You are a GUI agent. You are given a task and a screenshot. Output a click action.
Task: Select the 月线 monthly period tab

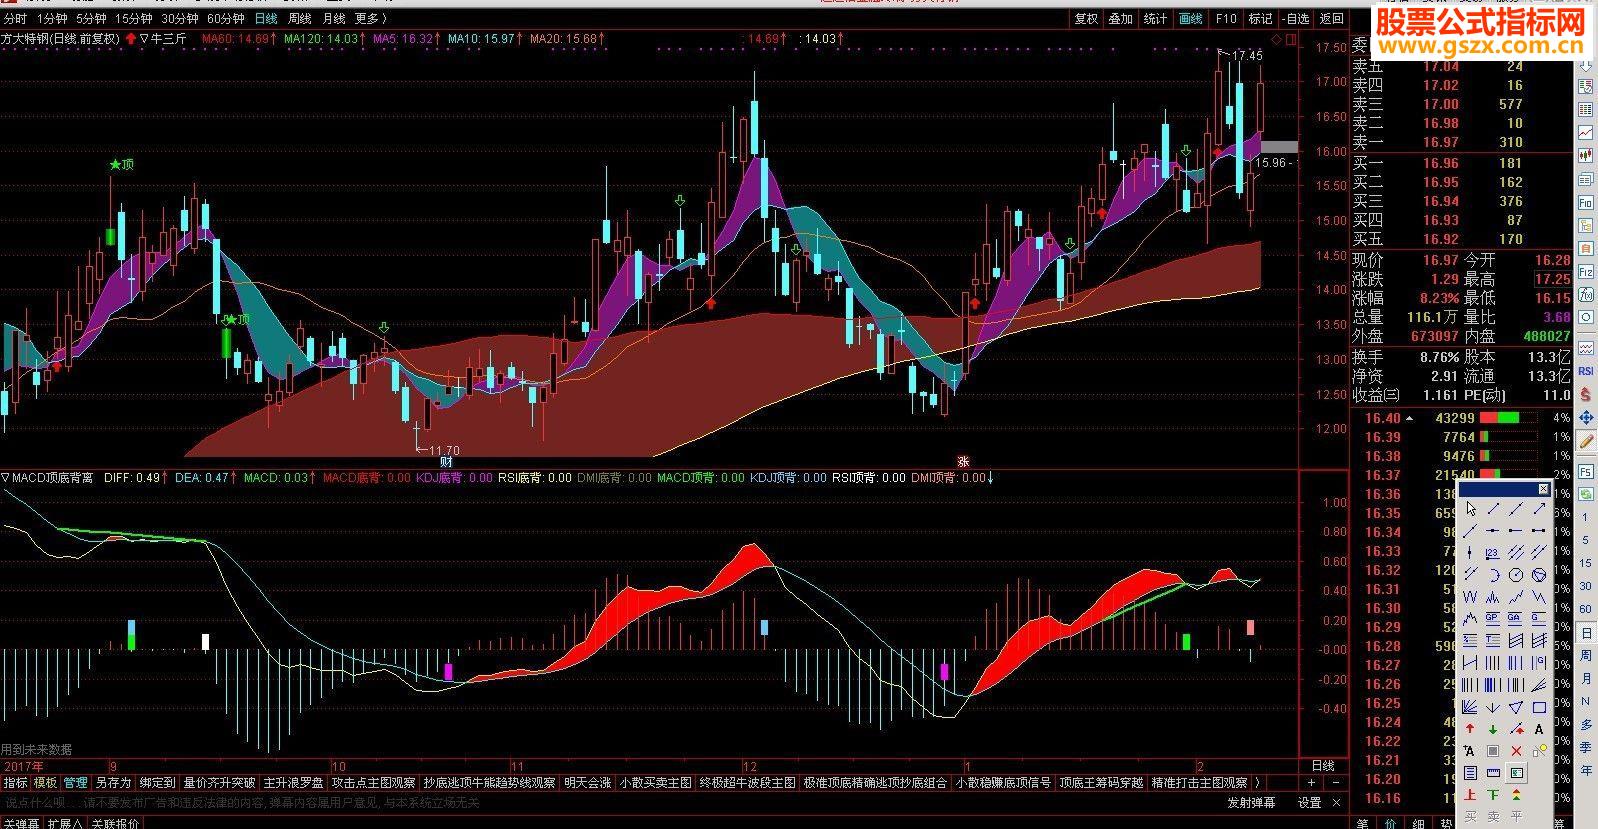[x=333, y=18]
